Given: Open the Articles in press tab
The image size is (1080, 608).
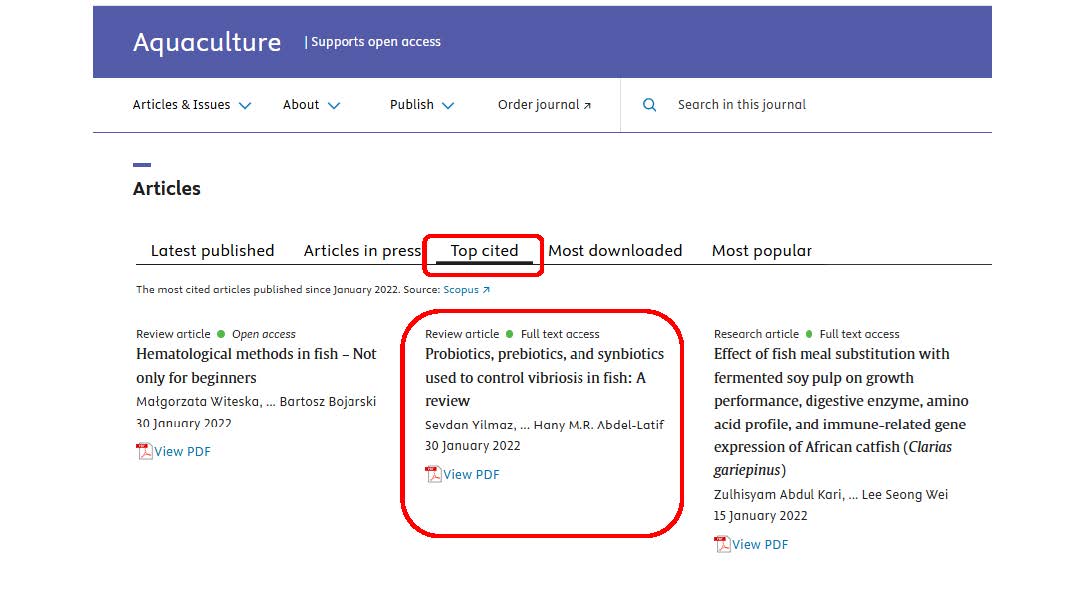Looking at the screenshot, I should click(x=362, y=251).
